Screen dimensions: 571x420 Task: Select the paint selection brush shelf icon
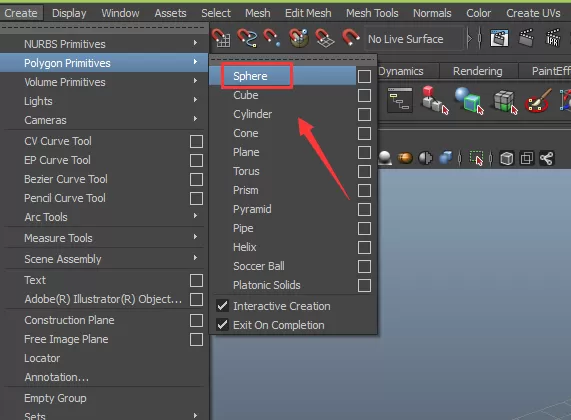click(538, 100)
